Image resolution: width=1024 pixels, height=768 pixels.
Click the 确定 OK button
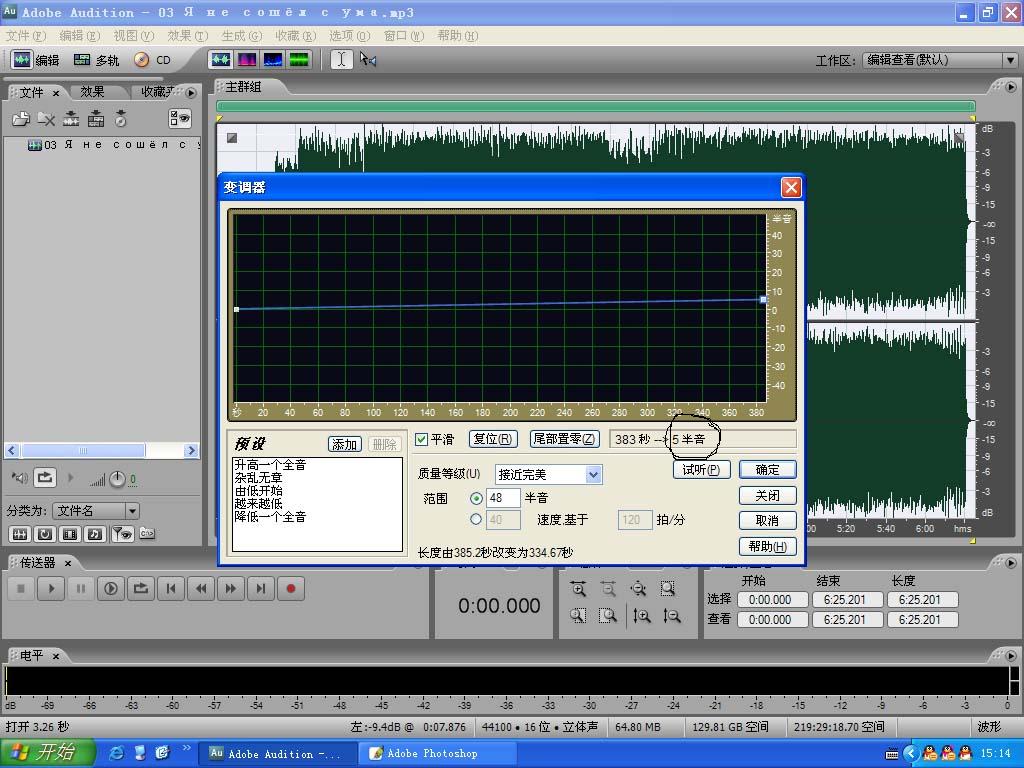point(767,469)
